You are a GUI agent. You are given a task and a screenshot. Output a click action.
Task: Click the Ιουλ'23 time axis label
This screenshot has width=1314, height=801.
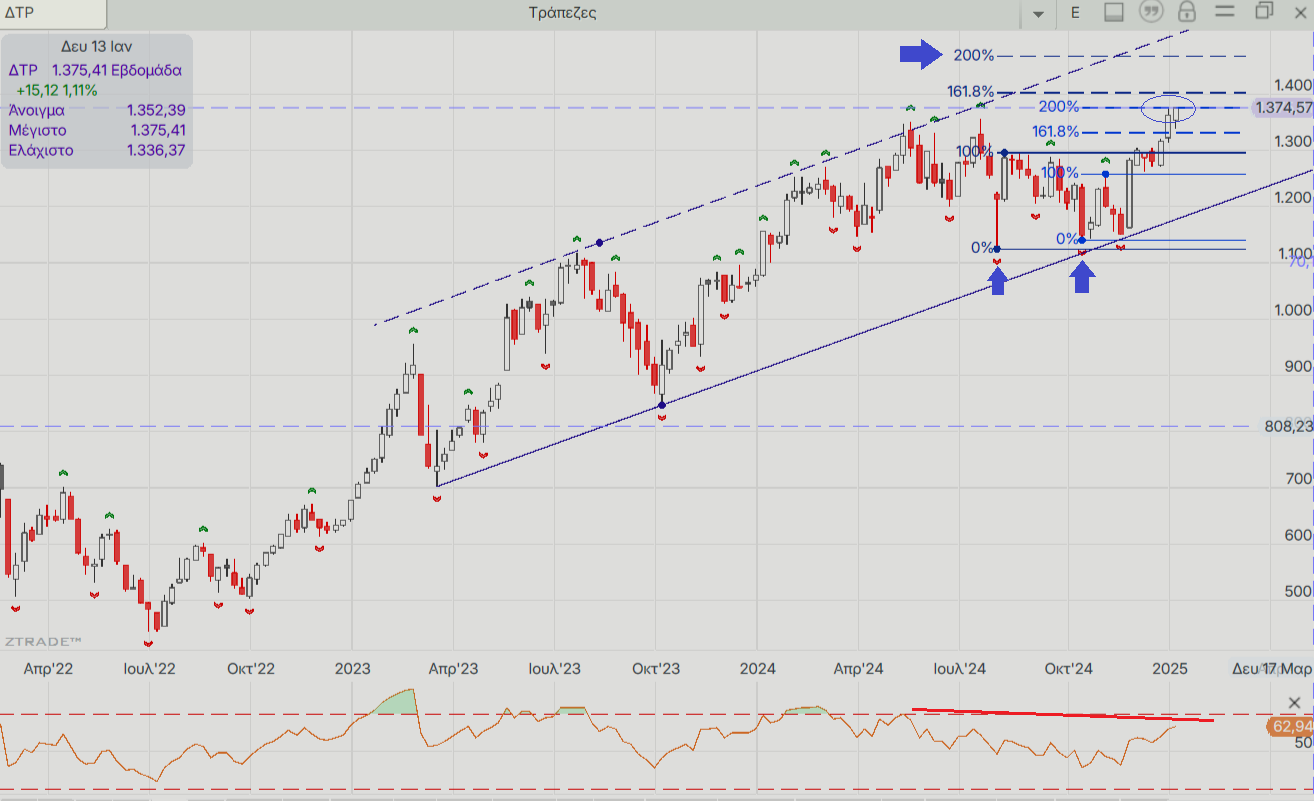point(555,668)
